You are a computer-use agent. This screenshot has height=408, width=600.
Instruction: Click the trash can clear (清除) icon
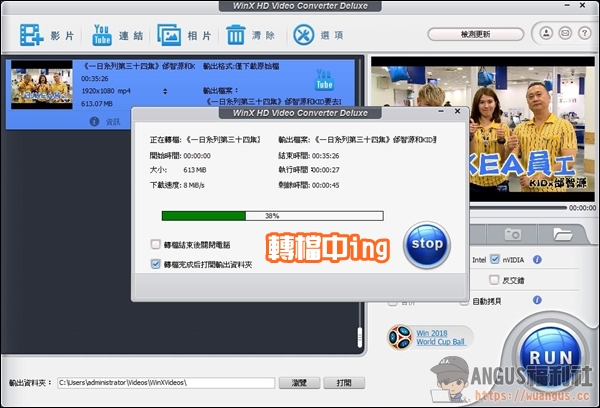pos(236,35)
